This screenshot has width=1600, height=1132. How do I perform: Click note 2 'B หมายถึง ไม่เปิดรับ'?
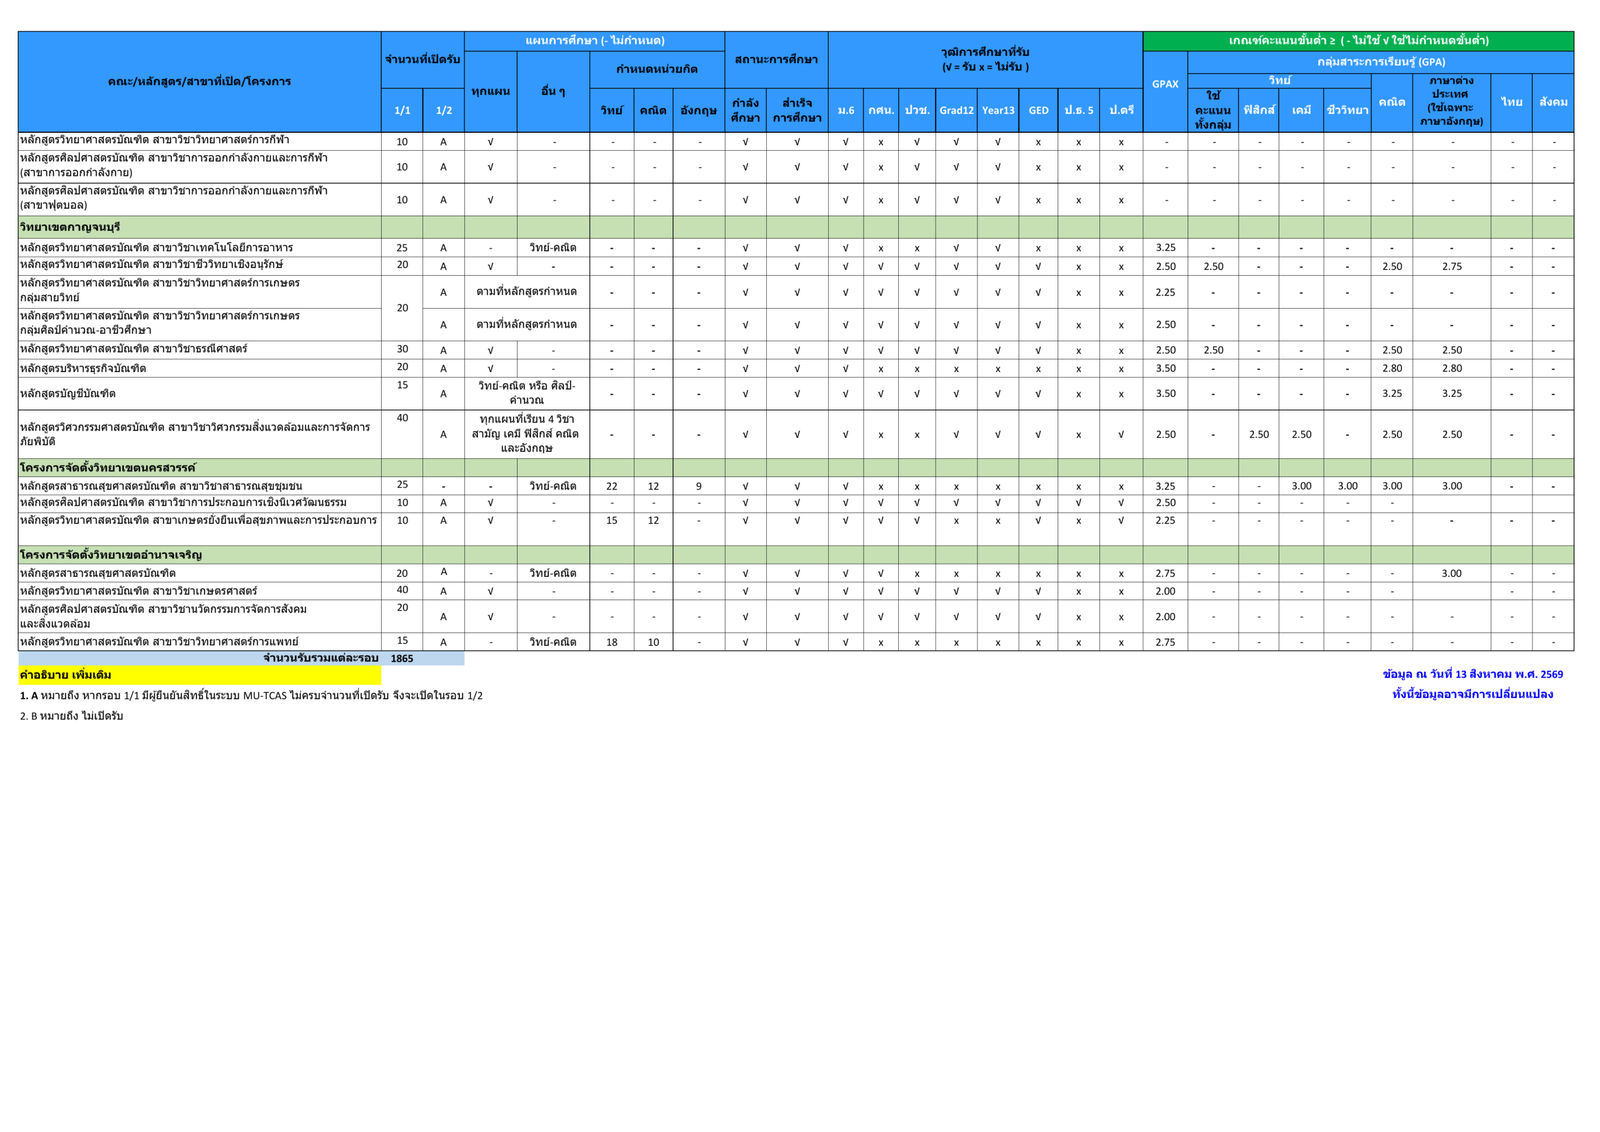[71, 716]
